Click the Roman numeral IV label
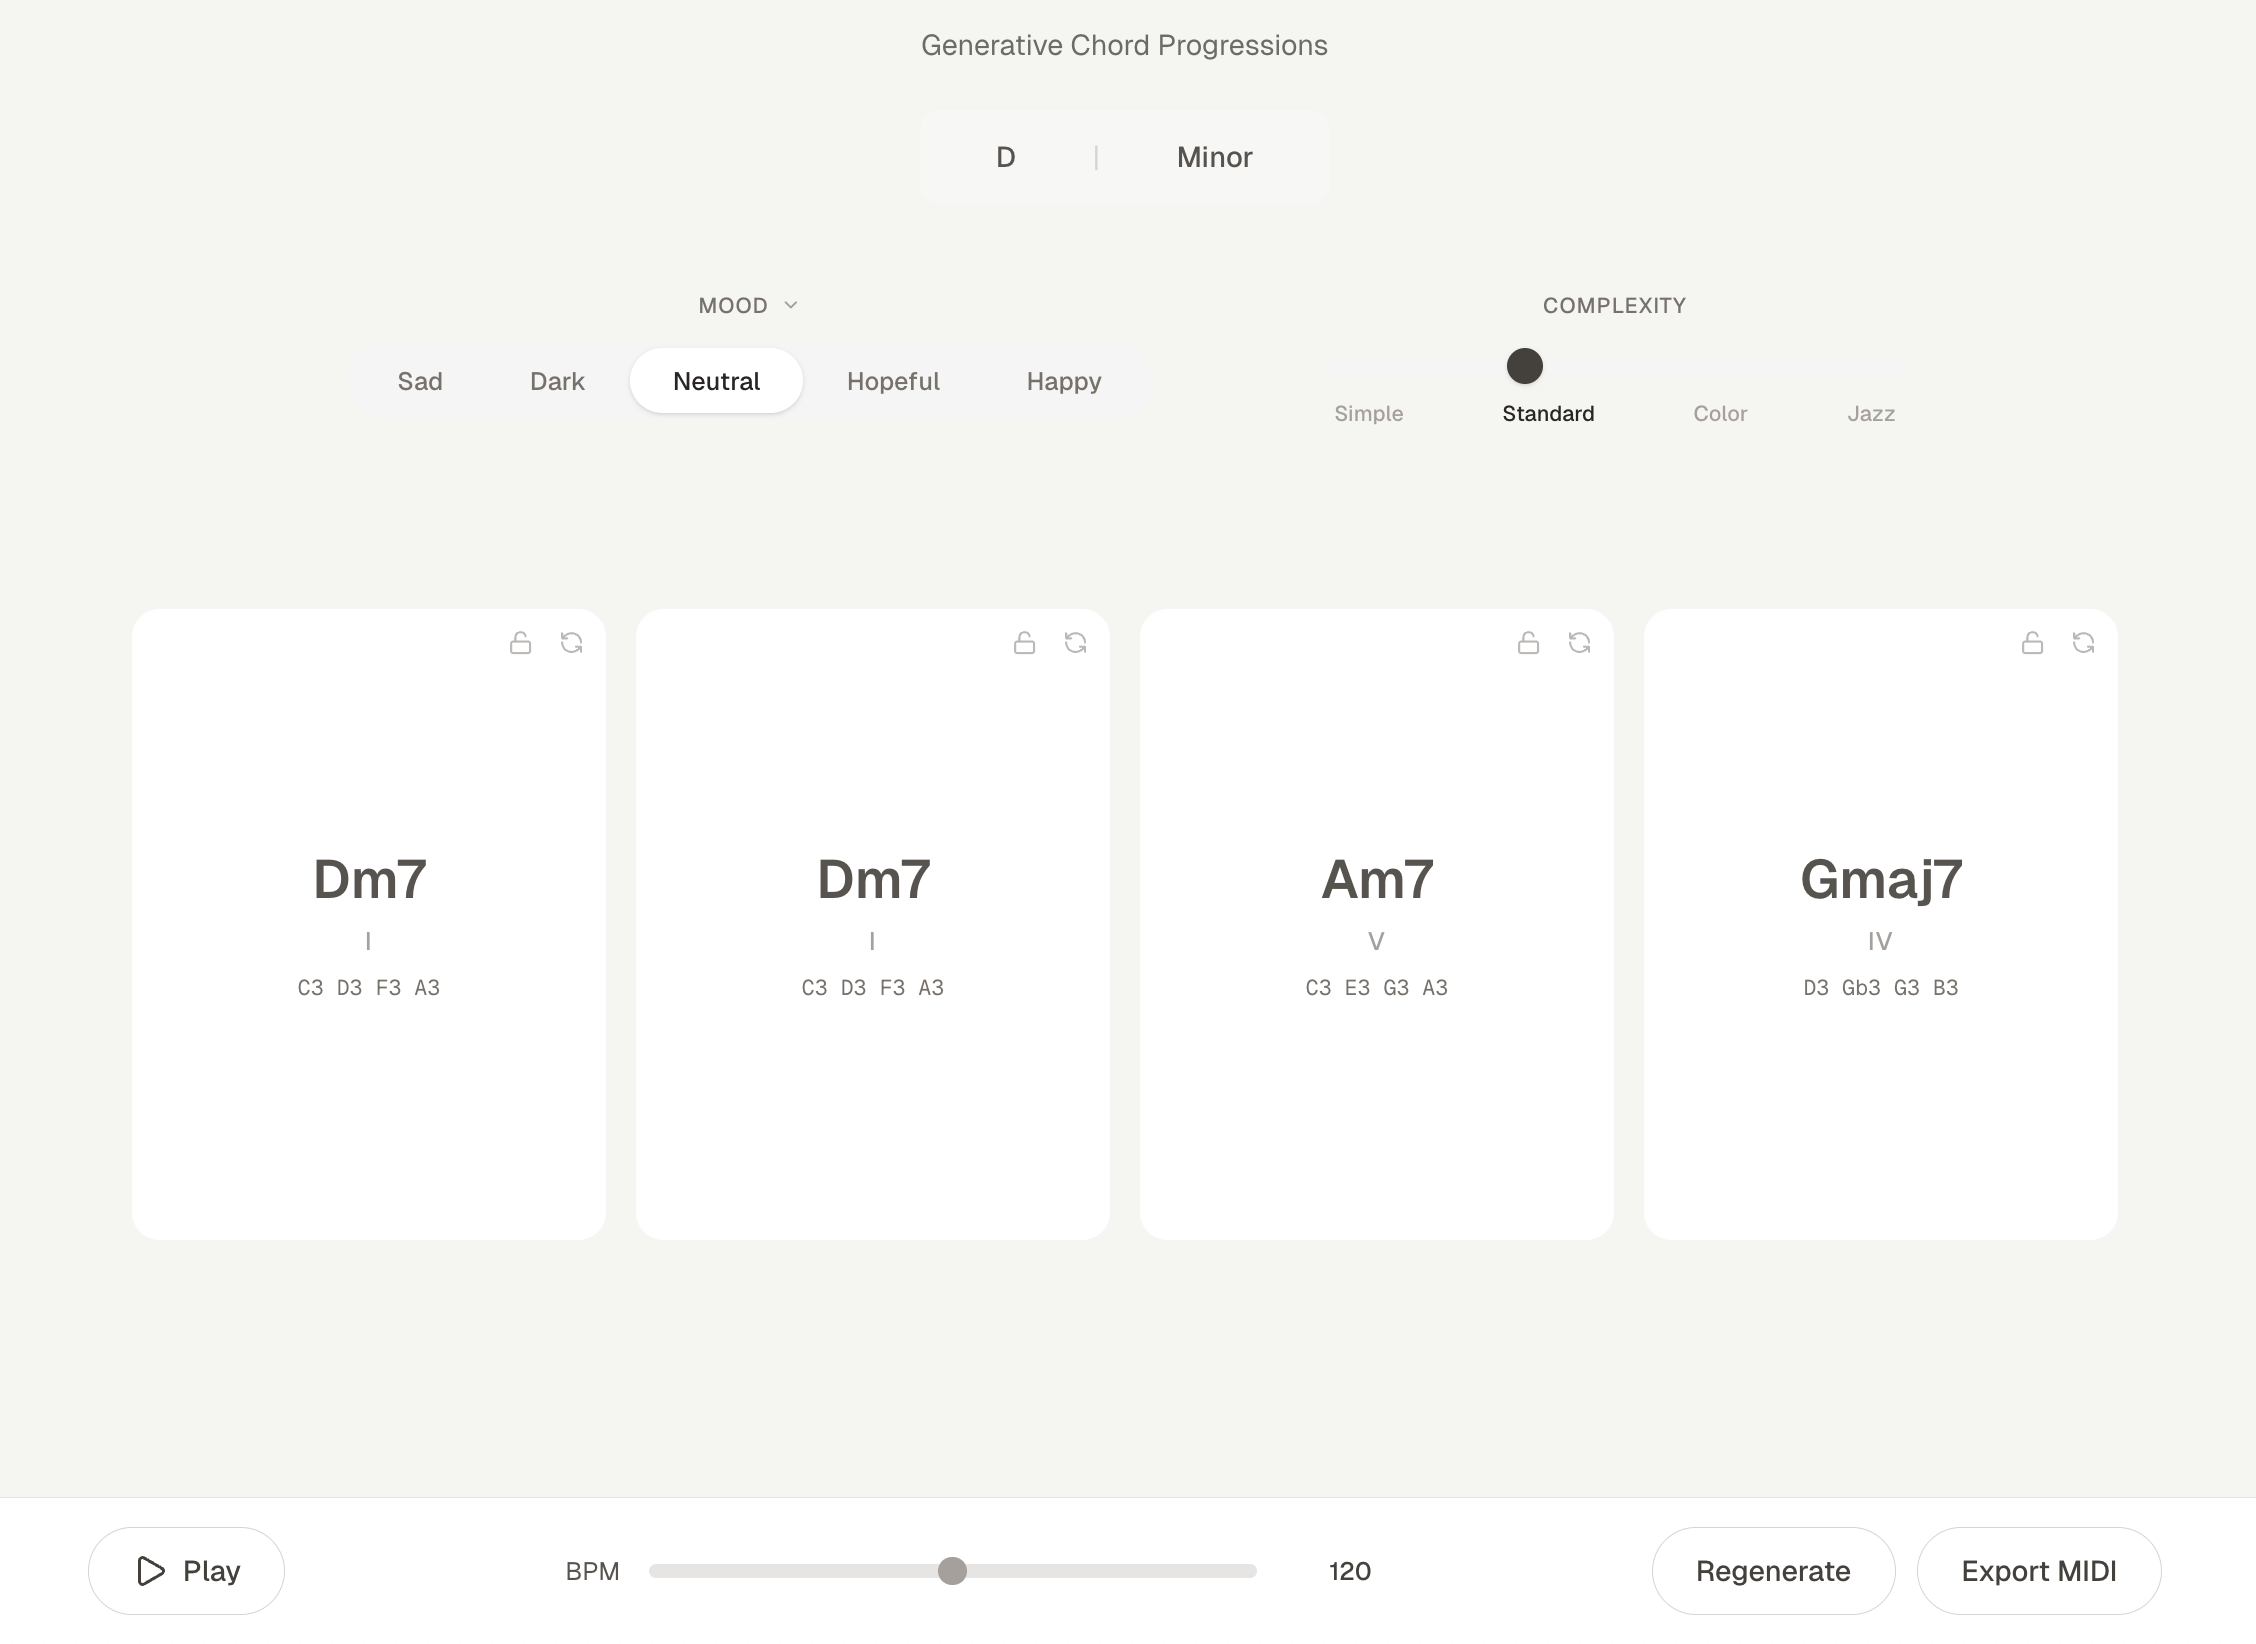Image resolution: width=2256 pixels, height=1644 pixels. pos(1880,941)
